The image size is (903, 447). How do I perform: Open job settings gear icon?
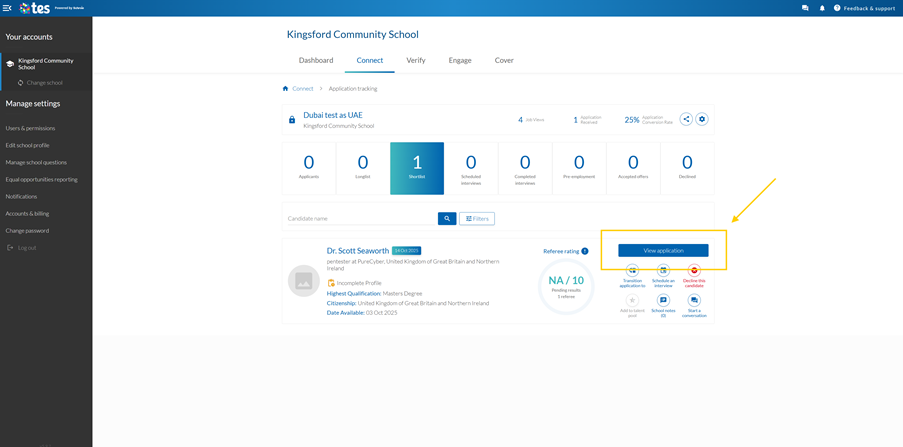pos(701,119)
